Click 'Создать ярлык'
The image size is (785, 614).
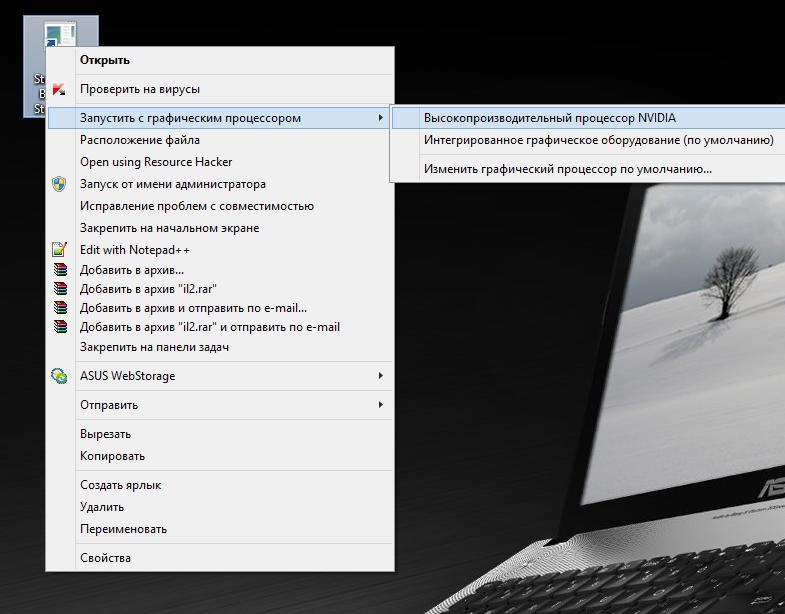[220, 485]
